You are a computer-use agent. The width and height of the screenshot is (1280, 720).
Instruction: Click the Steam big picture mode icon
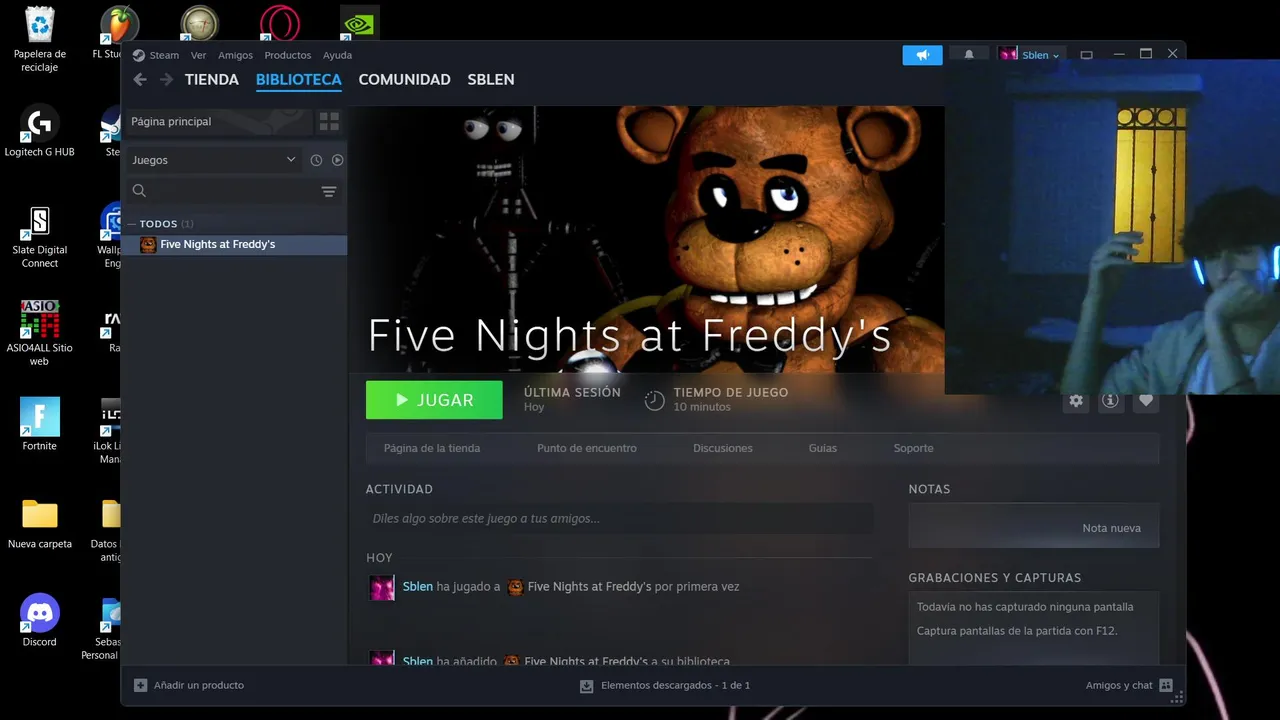pyautogui.click(x=1086, y=55)
